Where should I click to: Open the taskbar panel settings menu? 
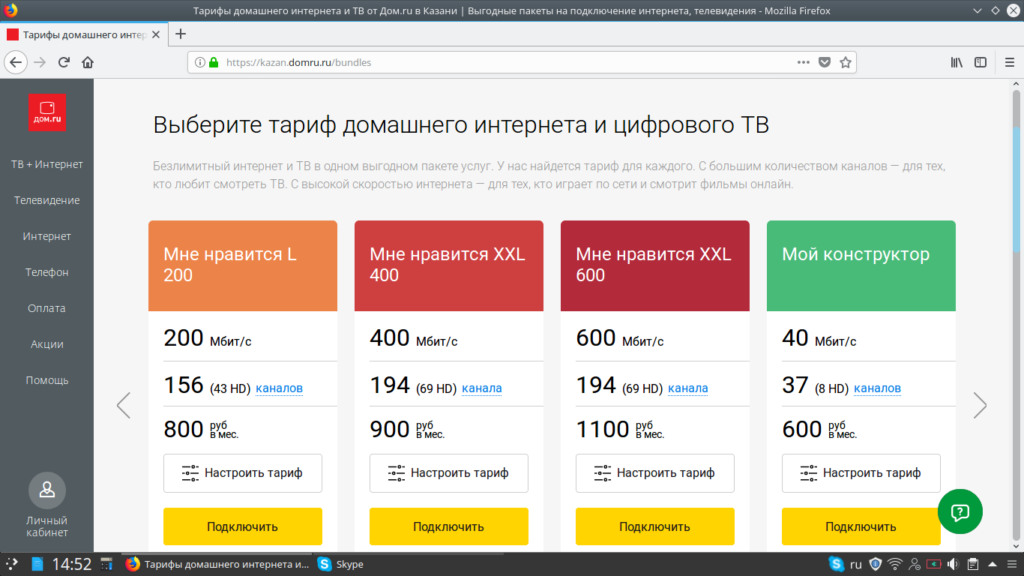coord(1012,564)
